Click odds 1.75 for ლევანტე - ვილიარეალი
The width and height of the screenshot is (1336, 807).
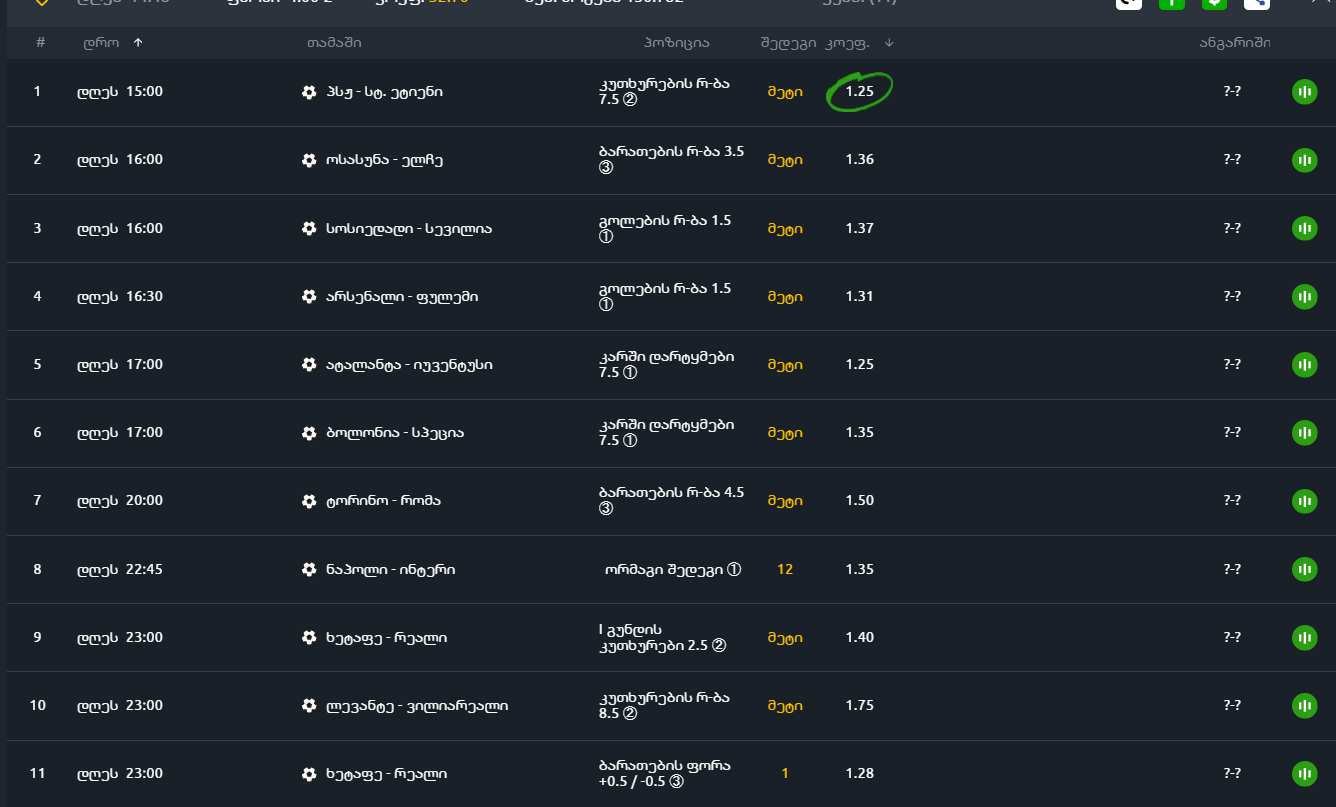pyautogui.click(x=860, y=706)
